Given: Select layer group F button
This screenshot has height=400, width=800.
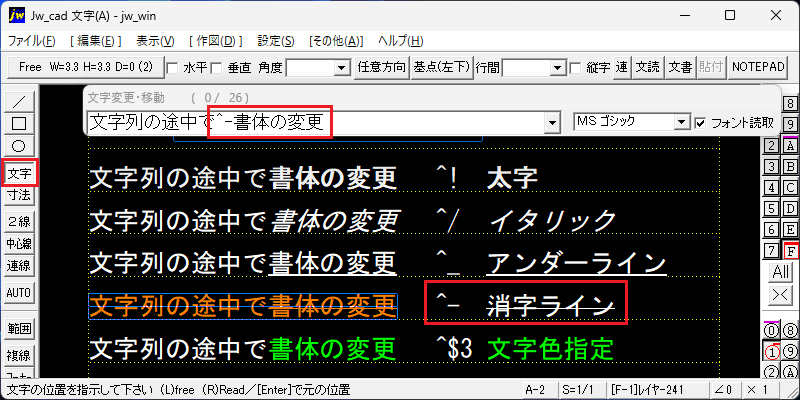Looking at the screenshot, I should 791,251.
